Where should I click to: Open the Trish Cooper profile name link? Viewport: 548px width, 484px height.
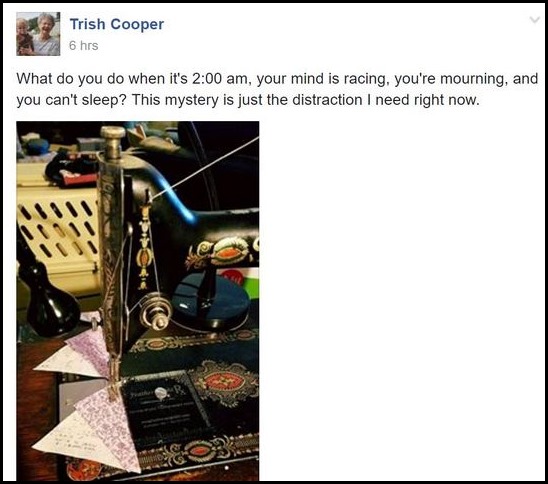pyautogui.click(x=117, y=24)
